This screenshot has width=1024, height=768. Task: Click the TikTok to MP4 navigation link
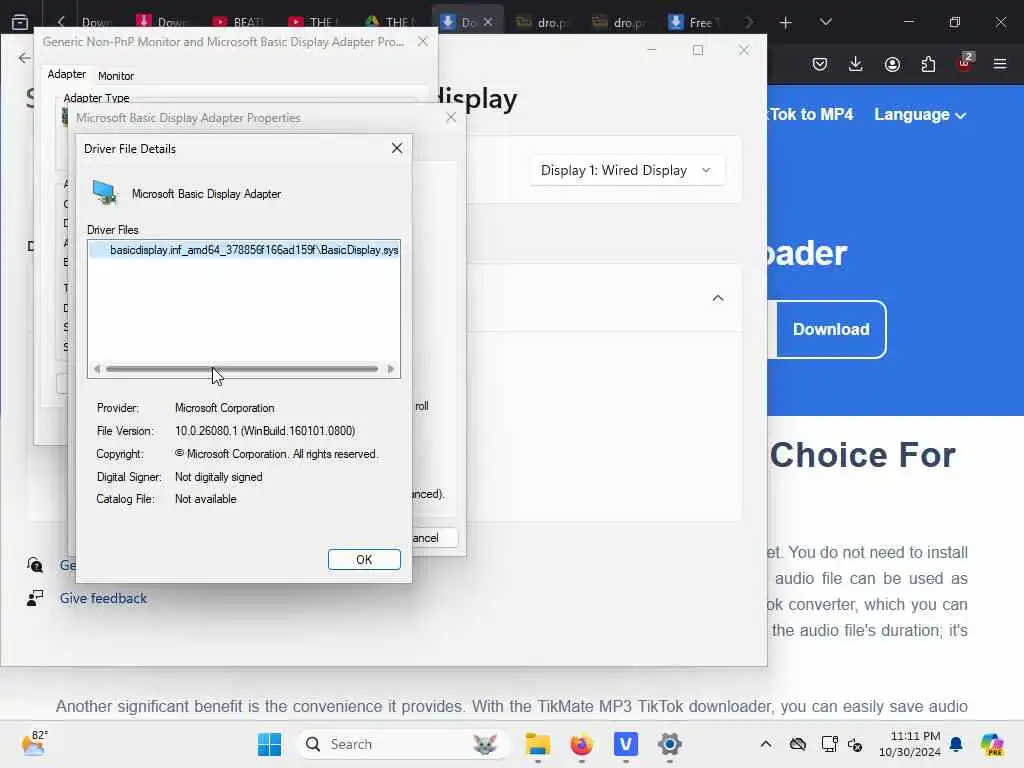pos(810,115)
